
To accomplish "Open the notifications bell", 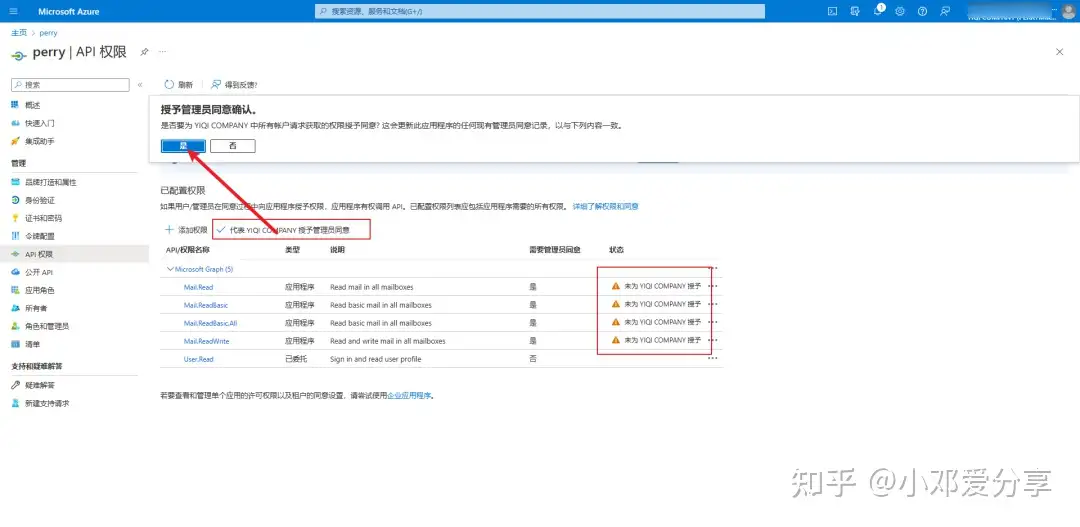I will coord(878,11).
